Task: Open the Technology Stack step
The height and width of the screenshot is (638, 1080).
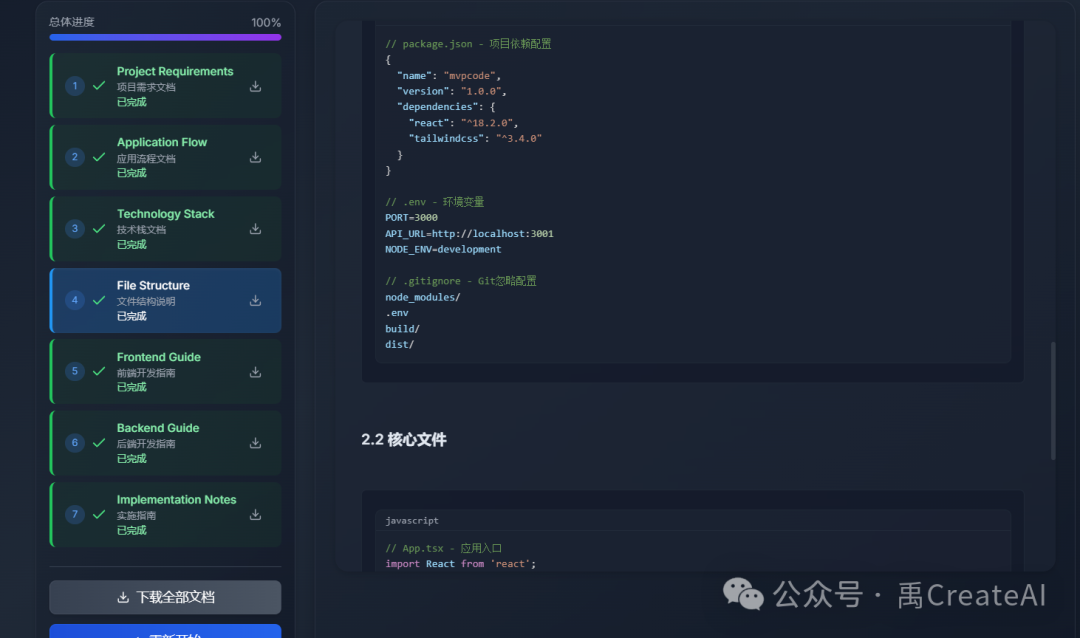Action: (165, 229)
